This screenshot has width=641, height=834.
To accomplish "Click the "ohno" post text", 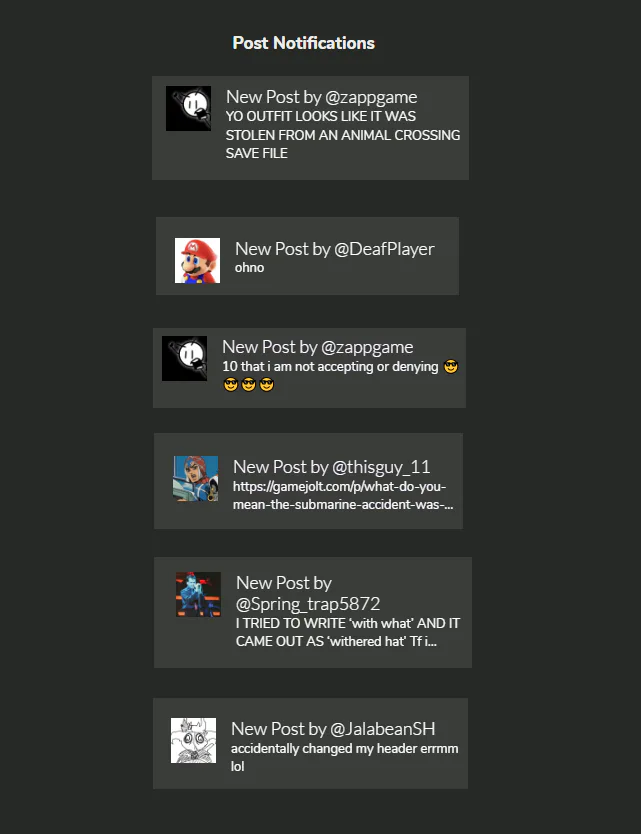I will pos(249,268).
